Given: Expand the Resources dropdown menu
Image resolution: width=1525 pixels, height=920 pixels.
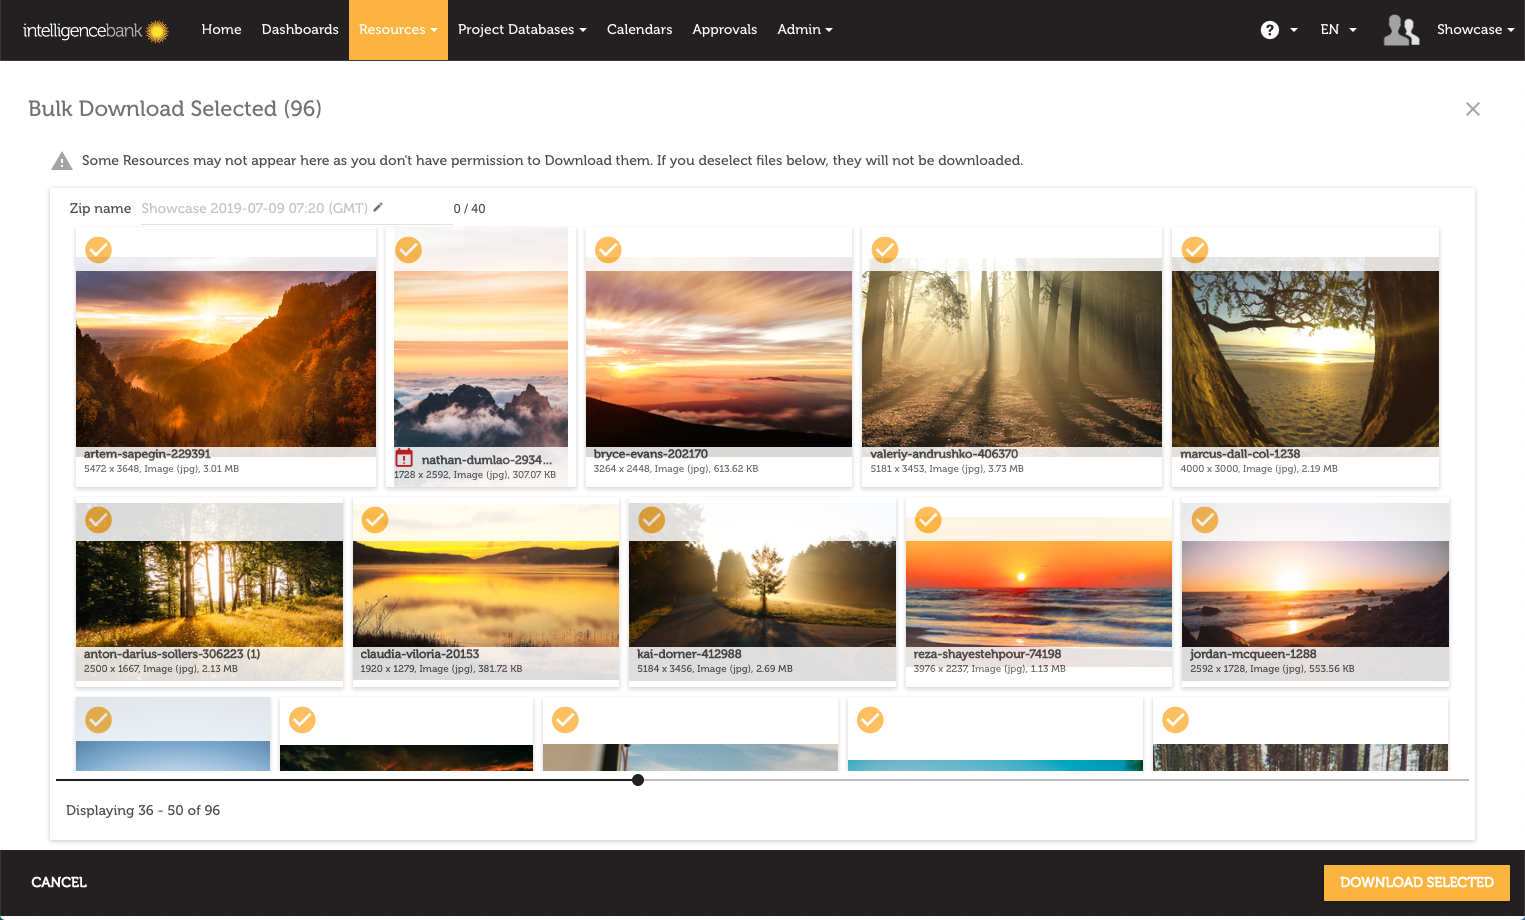Looking at the screenshot, I should point(398,30).
